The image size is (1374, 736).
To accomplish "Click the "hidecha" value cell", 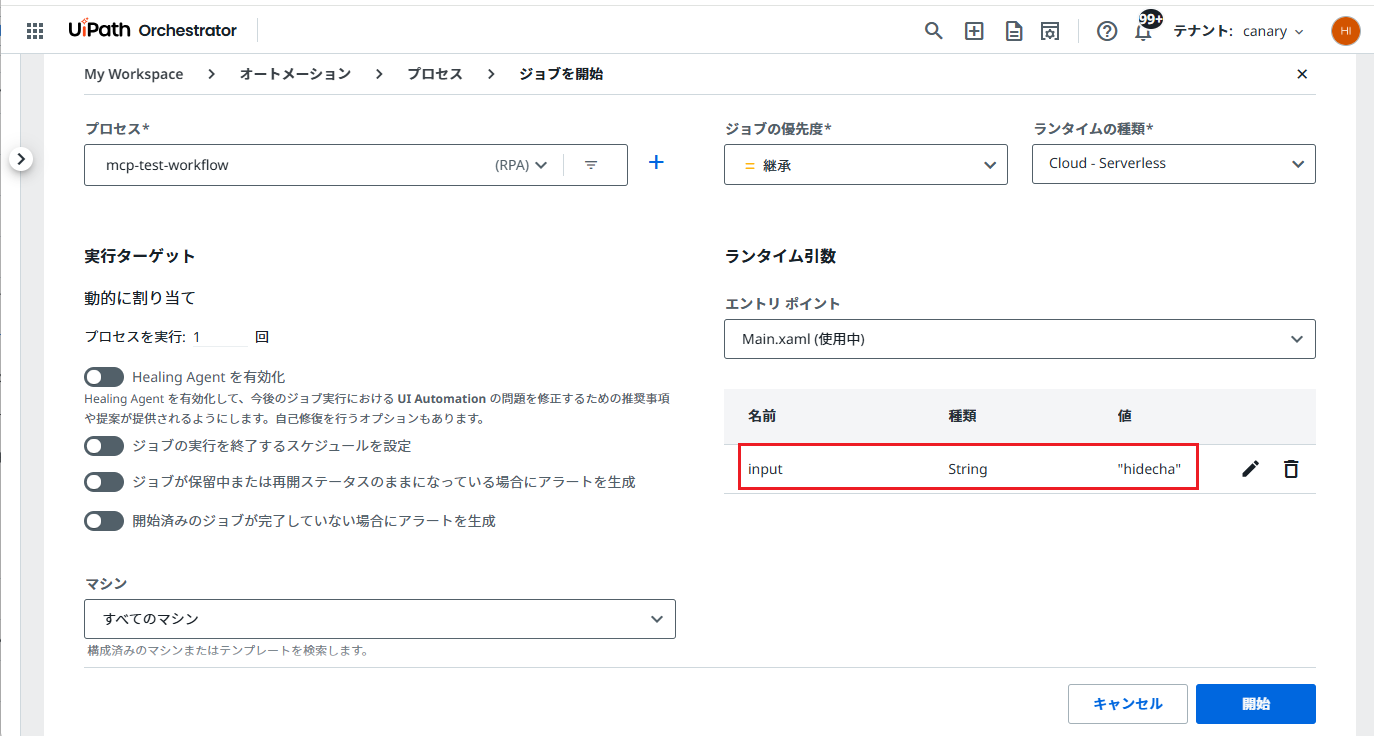I will click(1149, 469).
